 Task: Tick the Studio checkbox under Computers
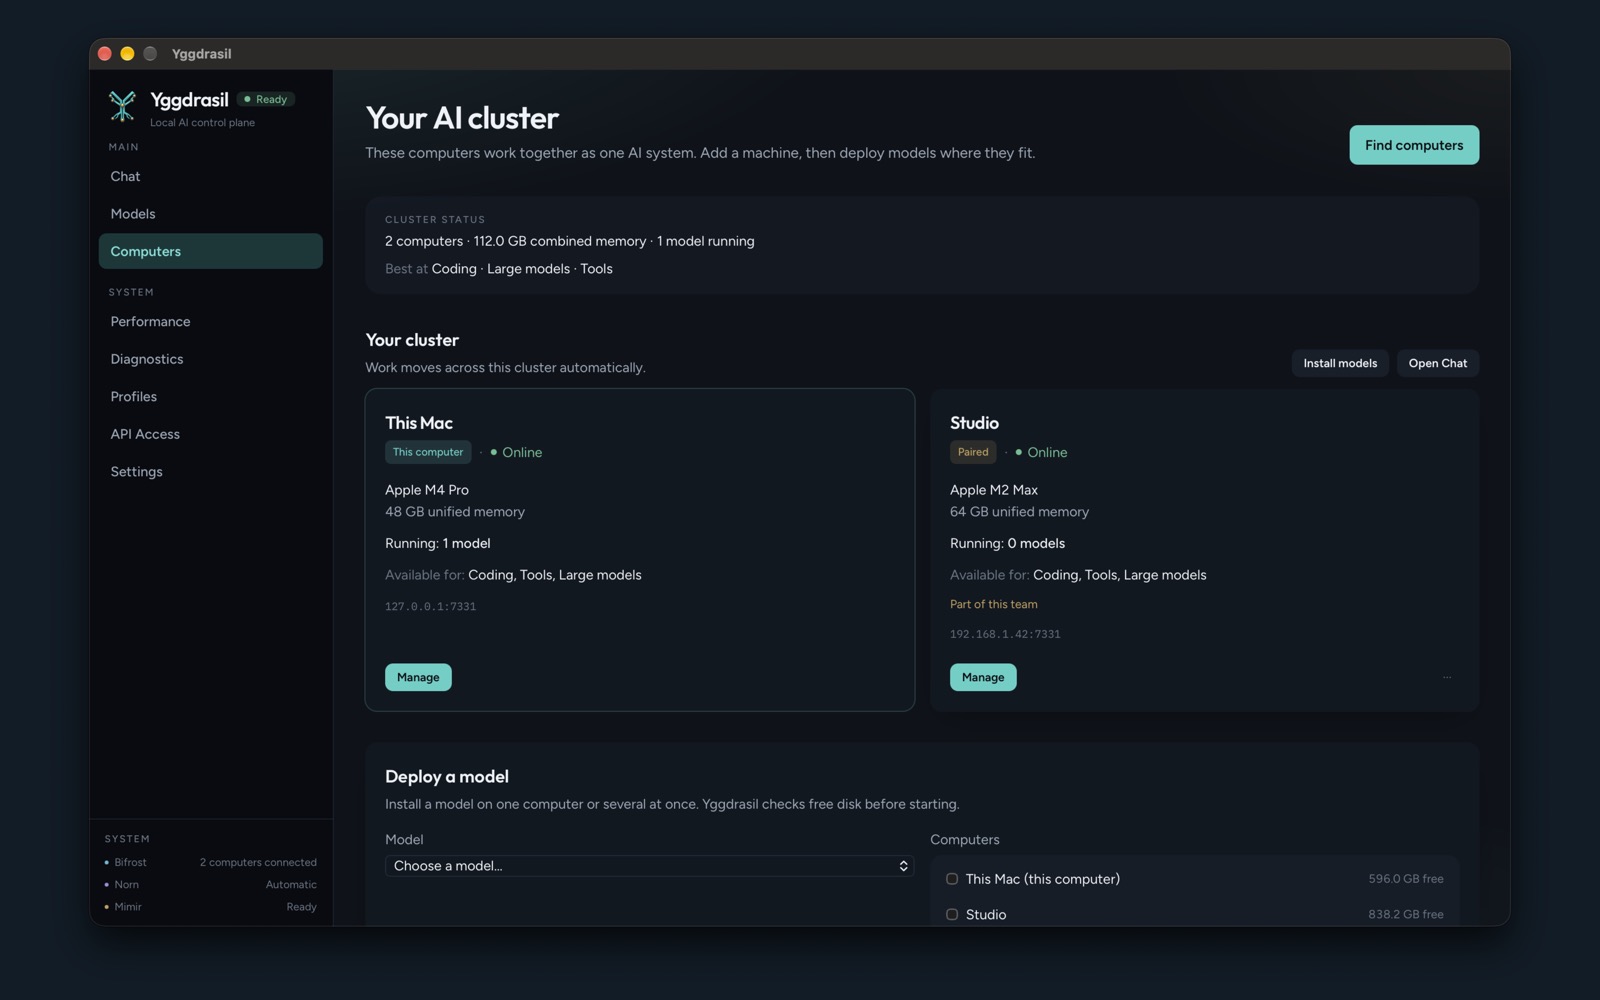tap(952, 914)
